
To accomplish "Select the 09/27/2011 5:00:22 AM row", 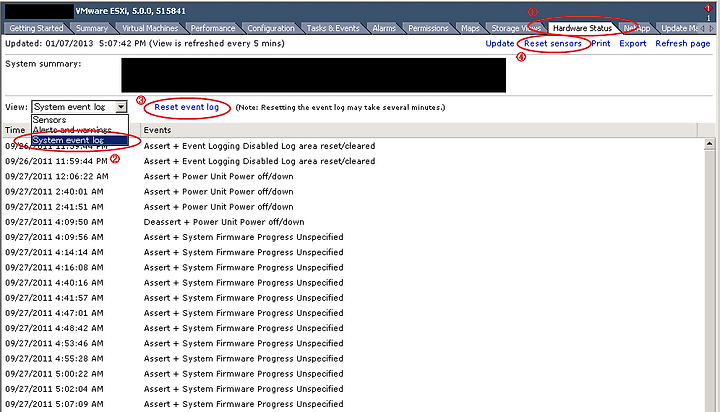I will [353, 373].
